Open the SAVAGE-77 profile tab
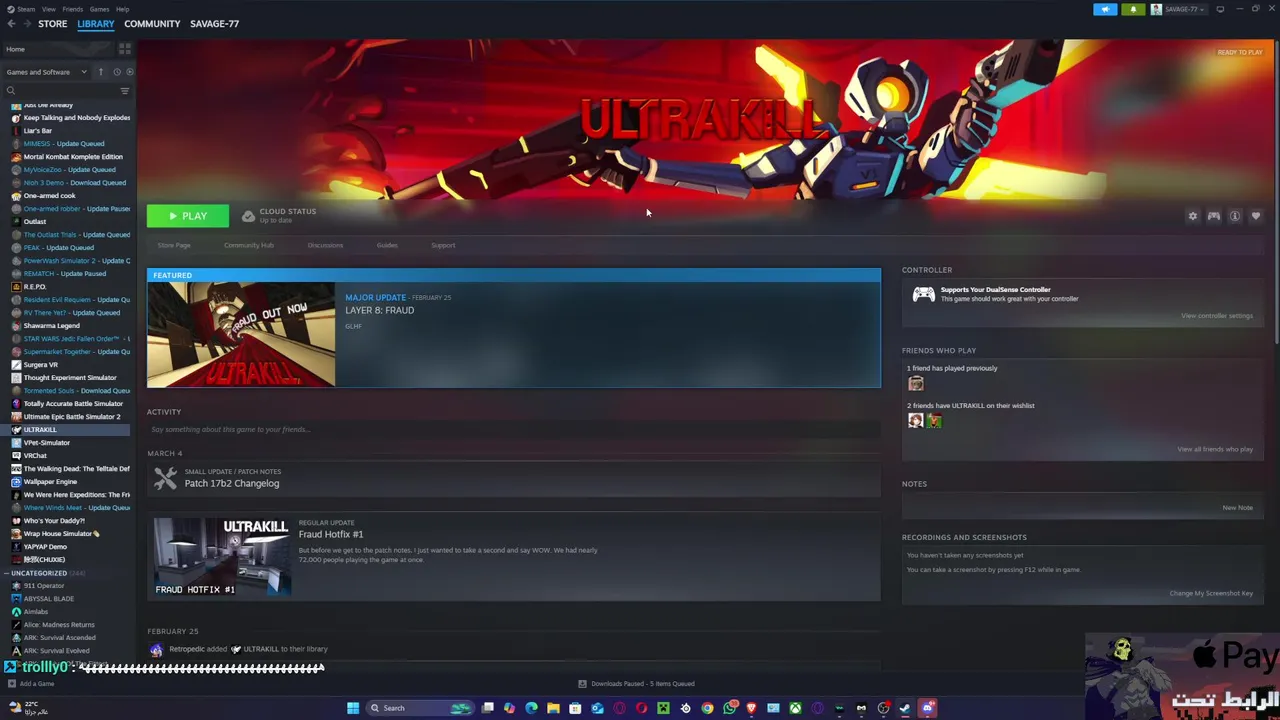Screen dimensions: 1280x720 click(214, 24)
